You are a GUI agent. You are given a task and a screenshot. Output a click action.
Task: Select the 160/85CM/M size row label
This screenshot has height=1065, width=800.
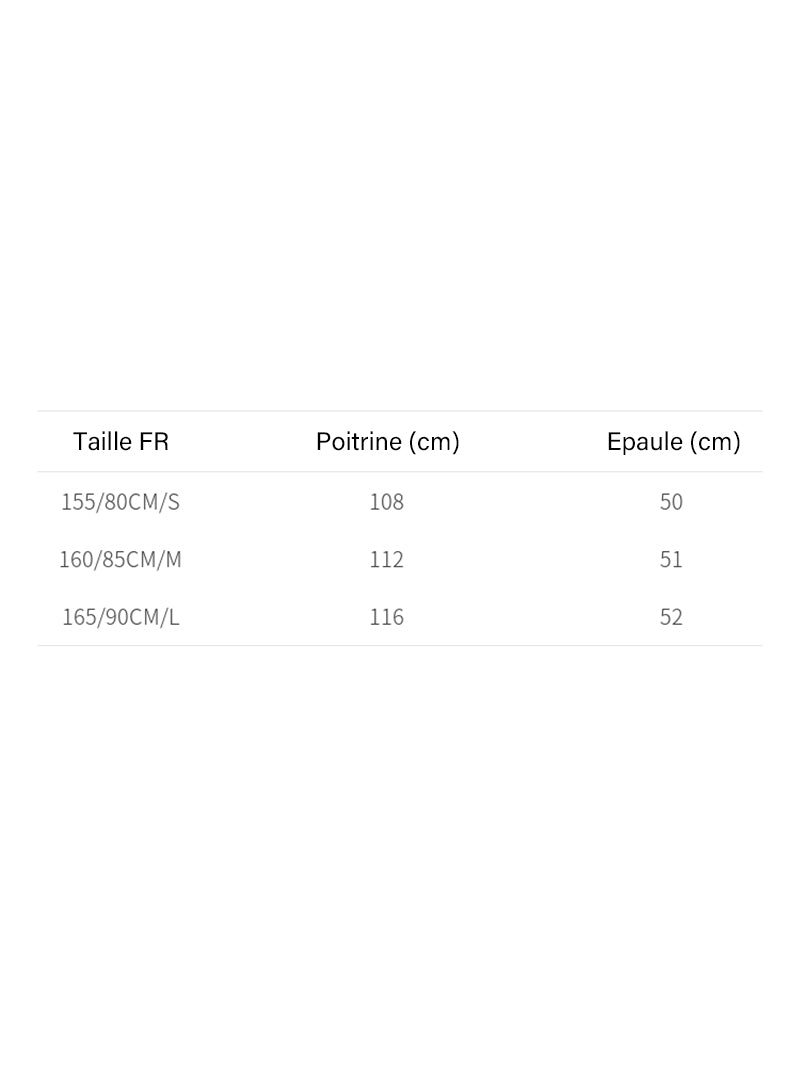coord(120,560)
